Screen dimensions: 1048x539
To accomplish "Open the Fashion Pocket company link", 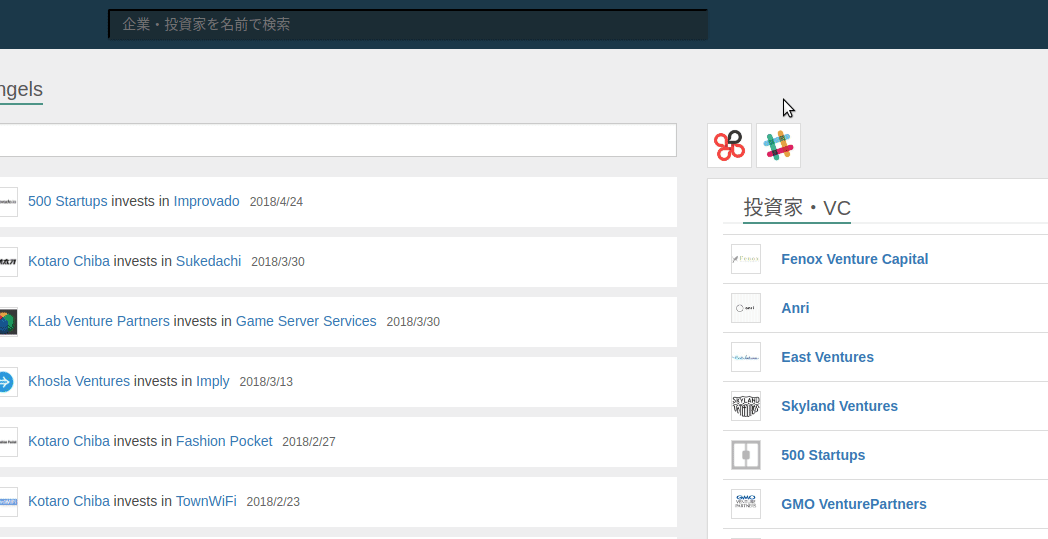I will 224,441.
